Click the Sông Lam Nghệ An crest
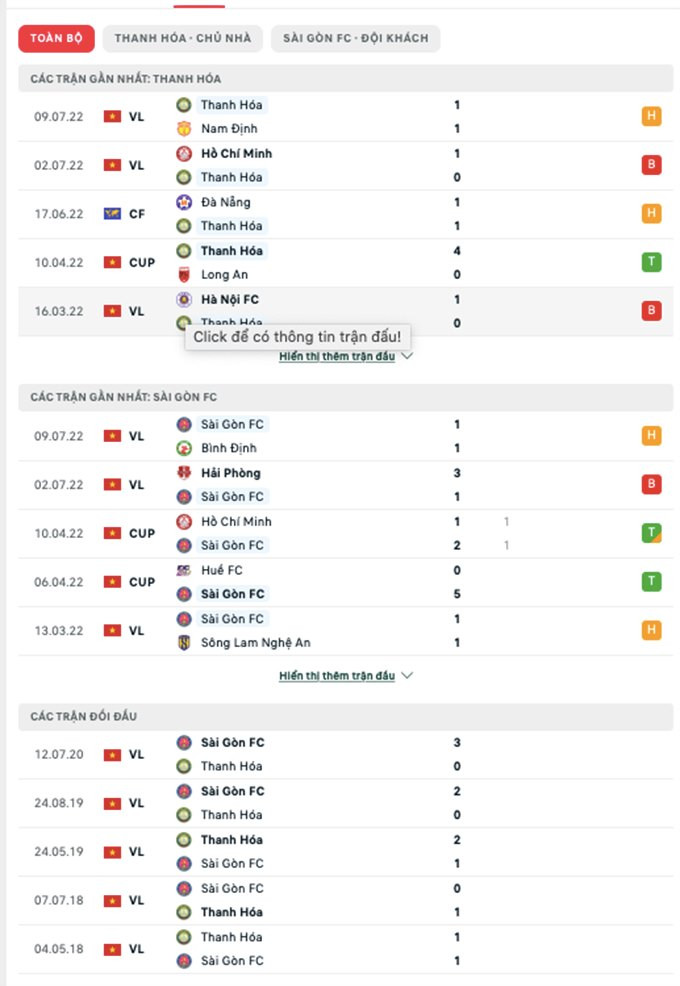680x986 pixels. tap(184, 643)
